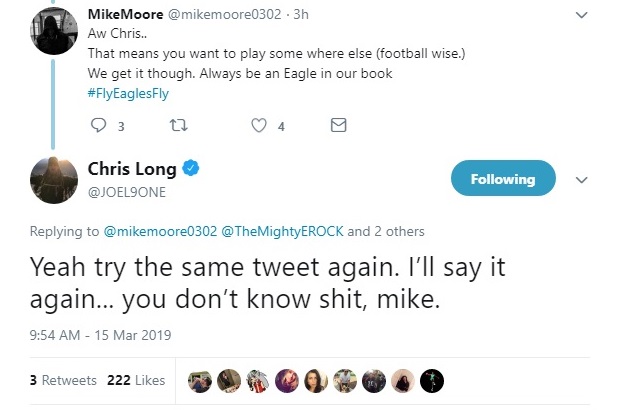
Task: Expand the '2 others' replying list
Action: point(397,231)
